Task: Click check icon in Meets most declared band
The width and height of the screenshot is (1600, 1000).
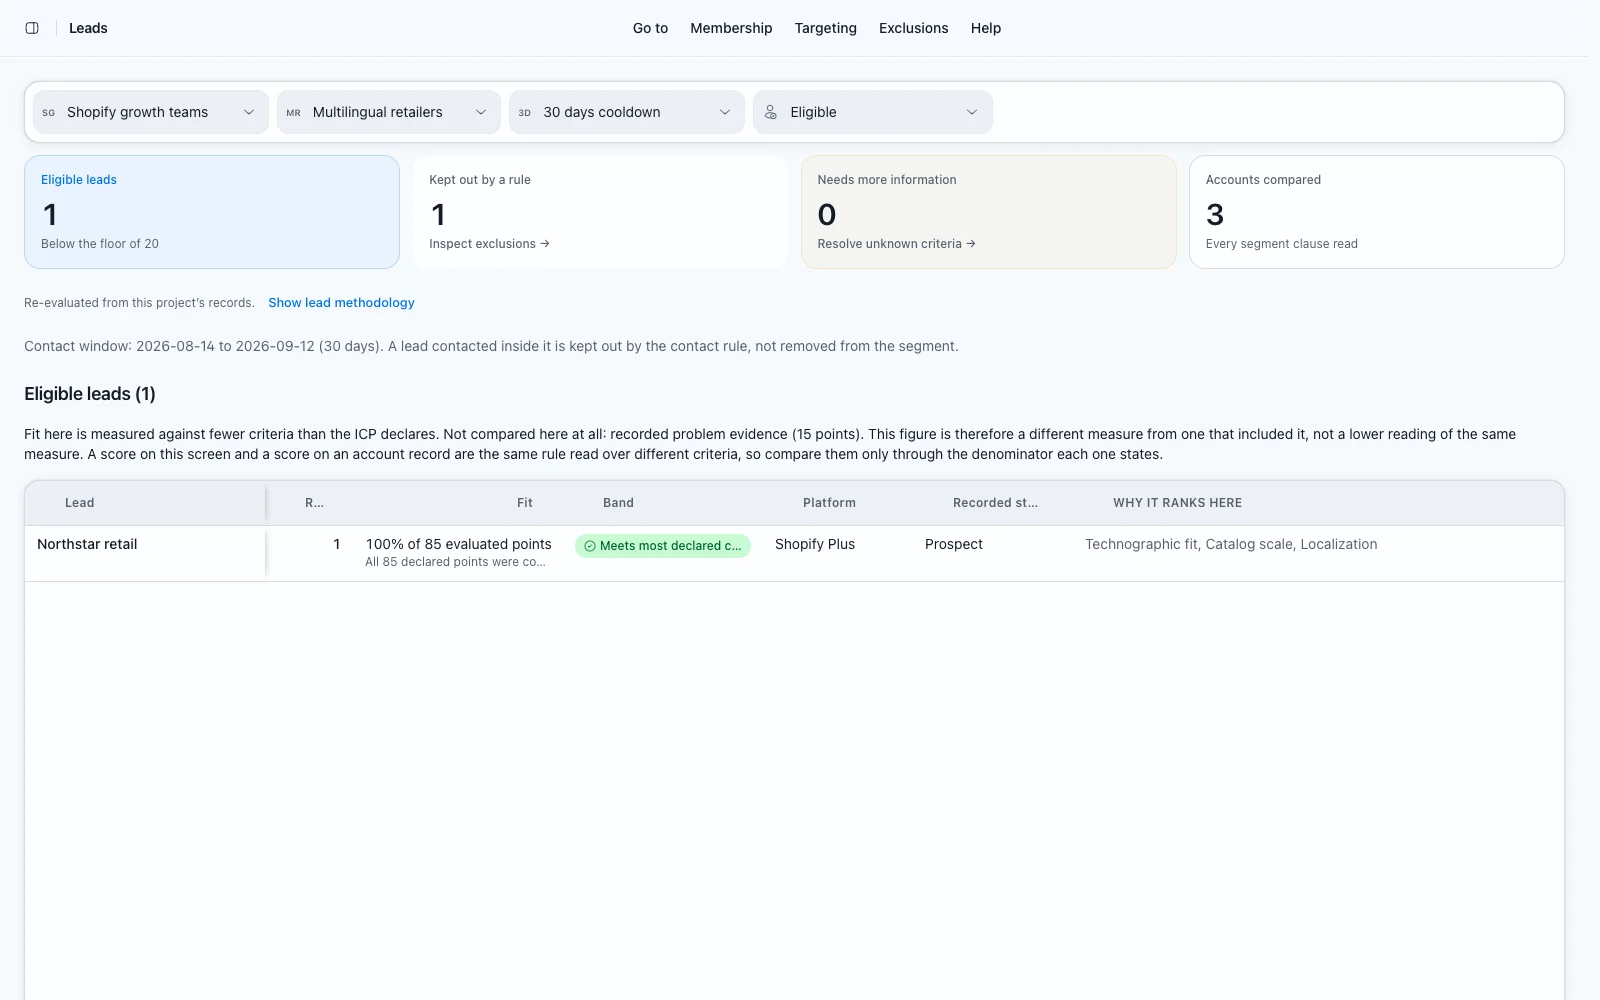Action: [x=590, y=546]
